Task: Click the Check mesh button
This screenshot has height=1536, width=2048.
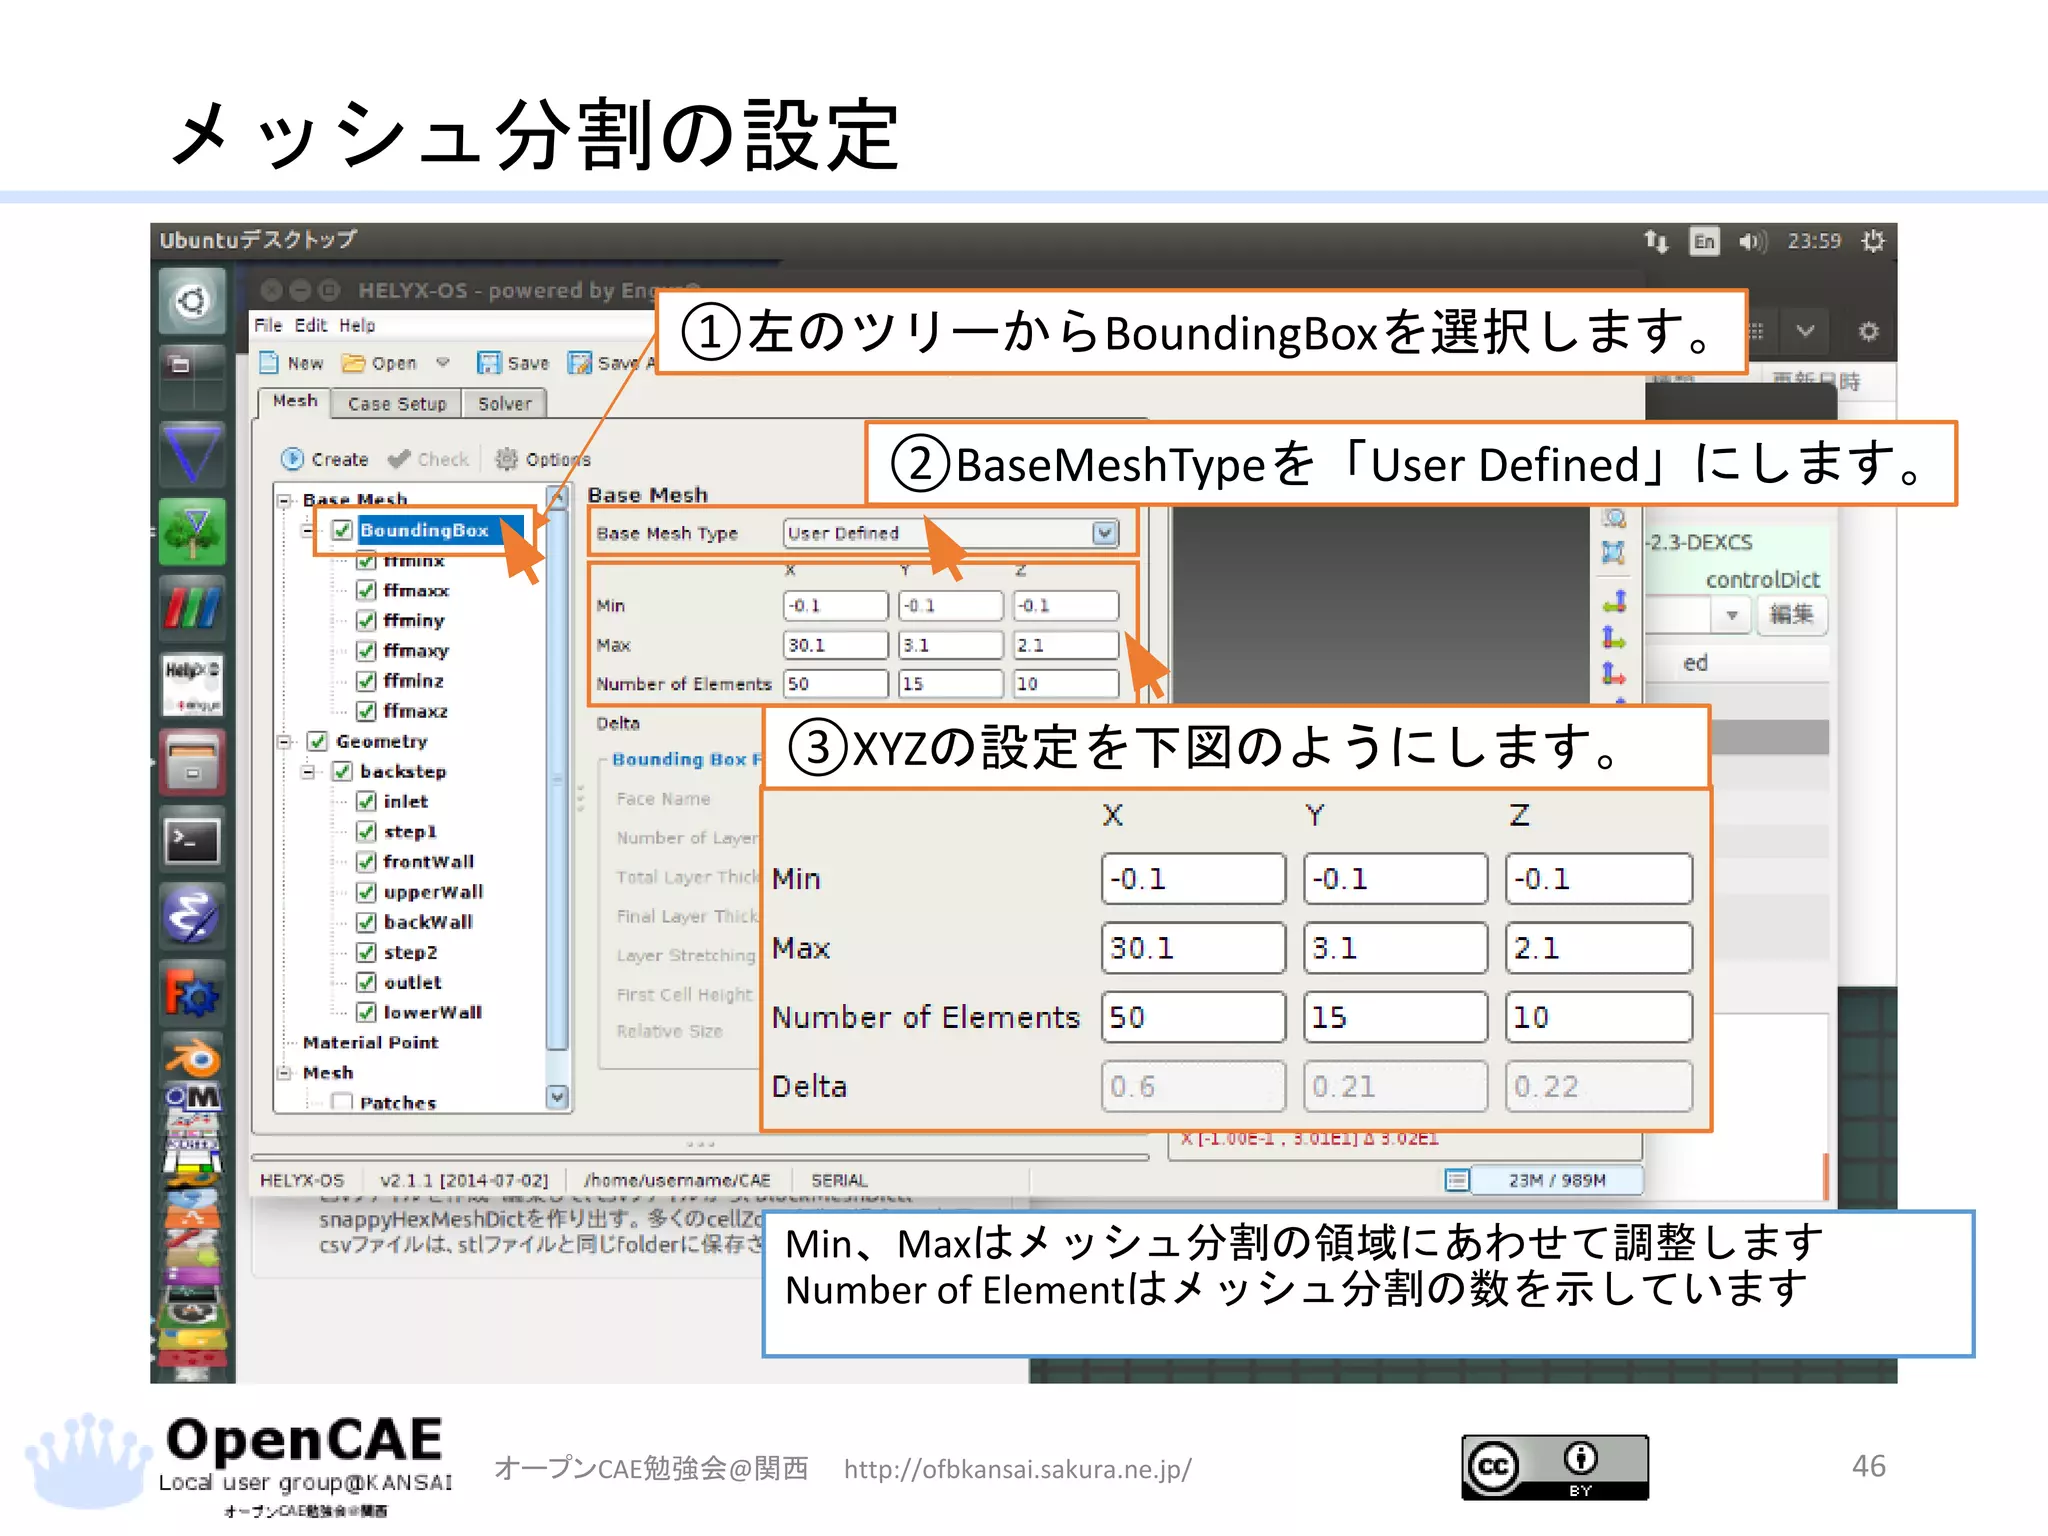Action: (428, 459)
